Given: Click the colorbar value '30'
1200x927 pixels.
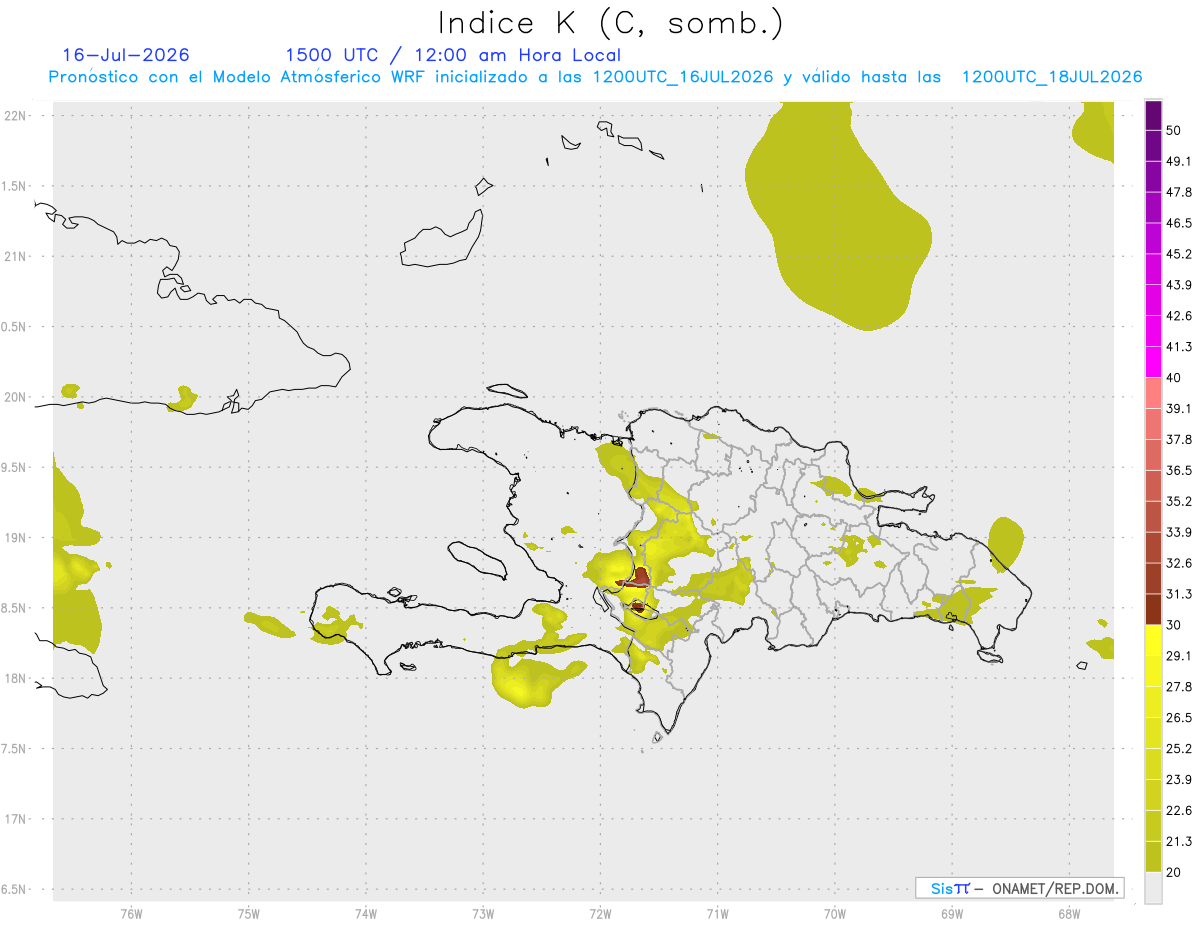Looking at the screenshot, I should pyautogui.click(x=1174, y=625).
